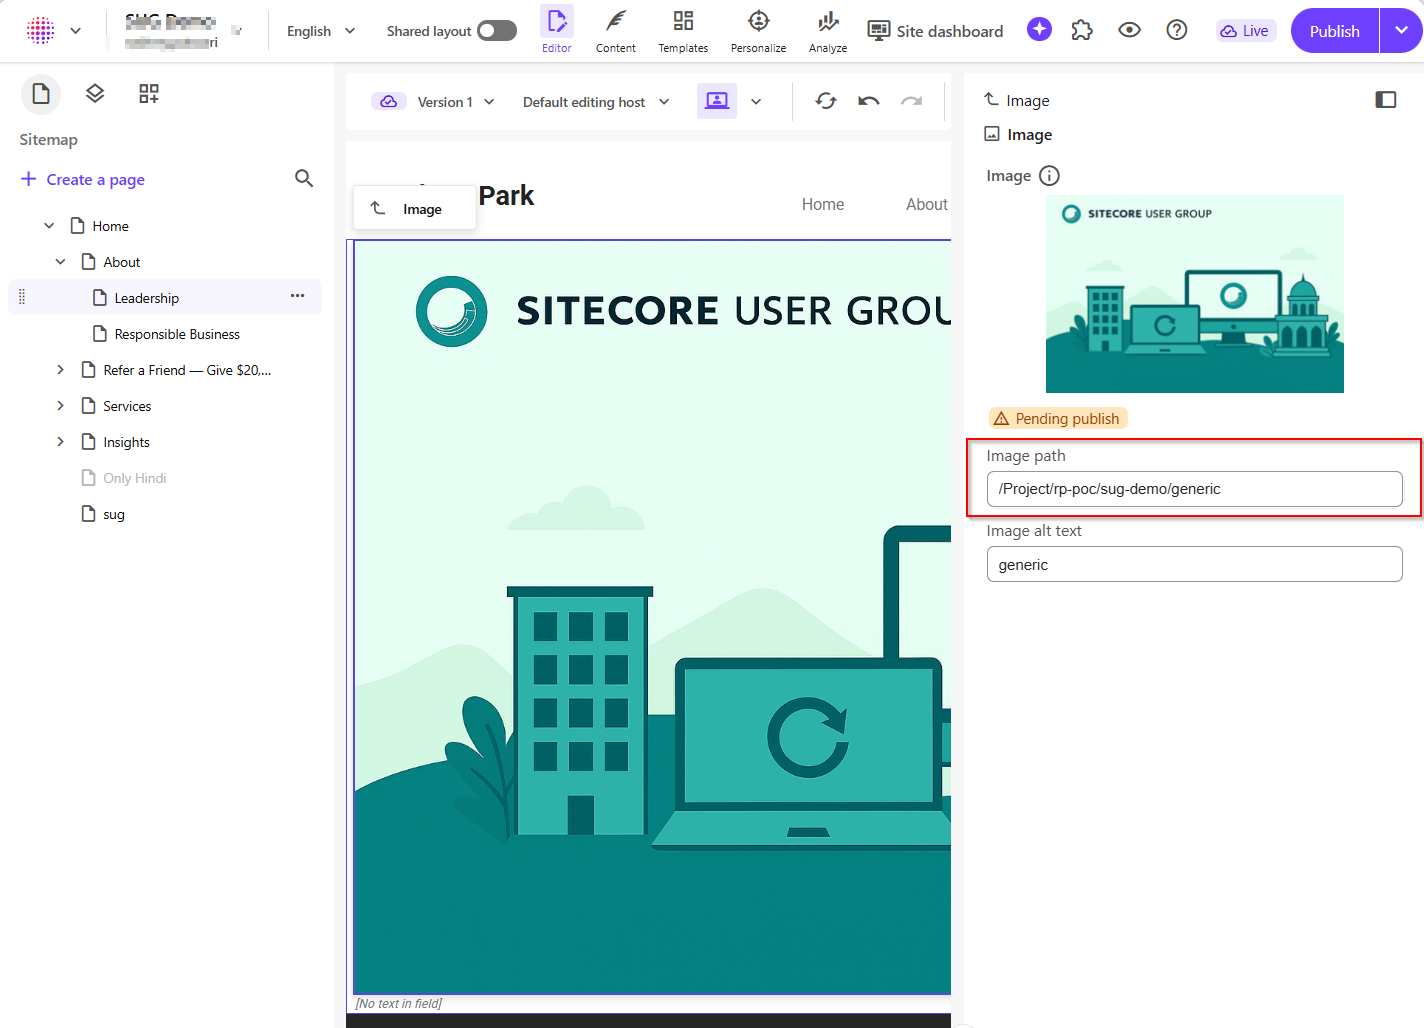This screenshot has width=1424, height=1028.
Task: Click the Home nav link in canvas
Action: pyautogui.click(x=823, y=205)
